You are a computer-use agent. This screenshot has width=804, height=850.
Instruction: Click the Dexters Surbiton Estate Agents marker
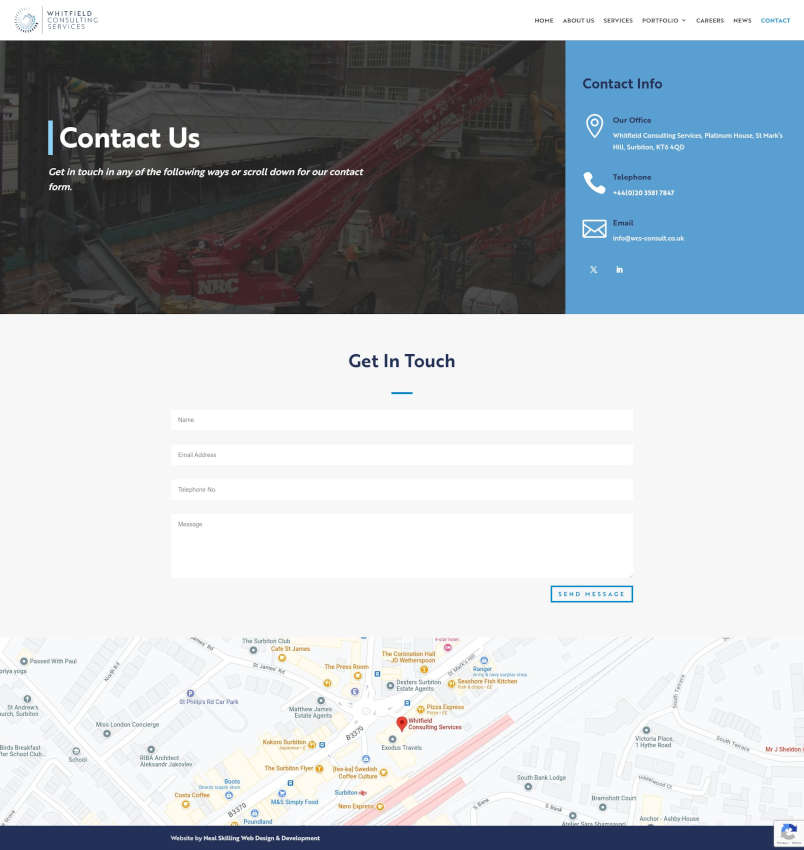[x=390, y=685]
